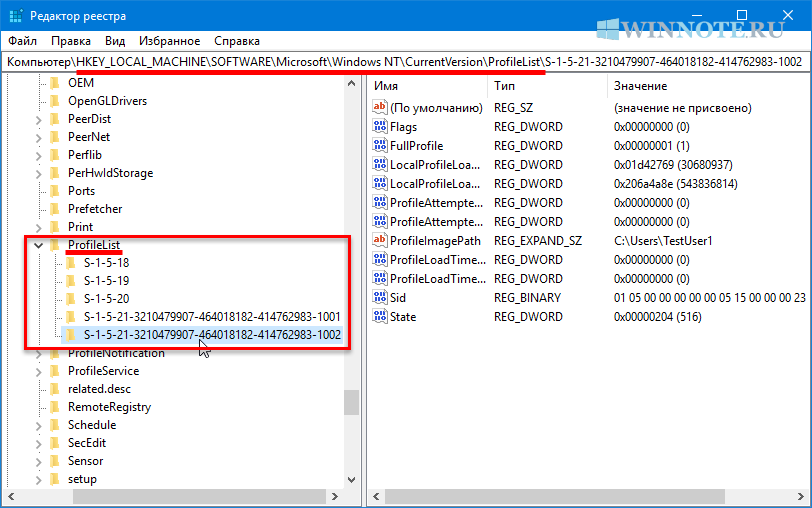This screenshot has height=508, width=812.
Task: Click the 0x01d42769 (30680937) data cell
Action: click(x=673, y=165)
